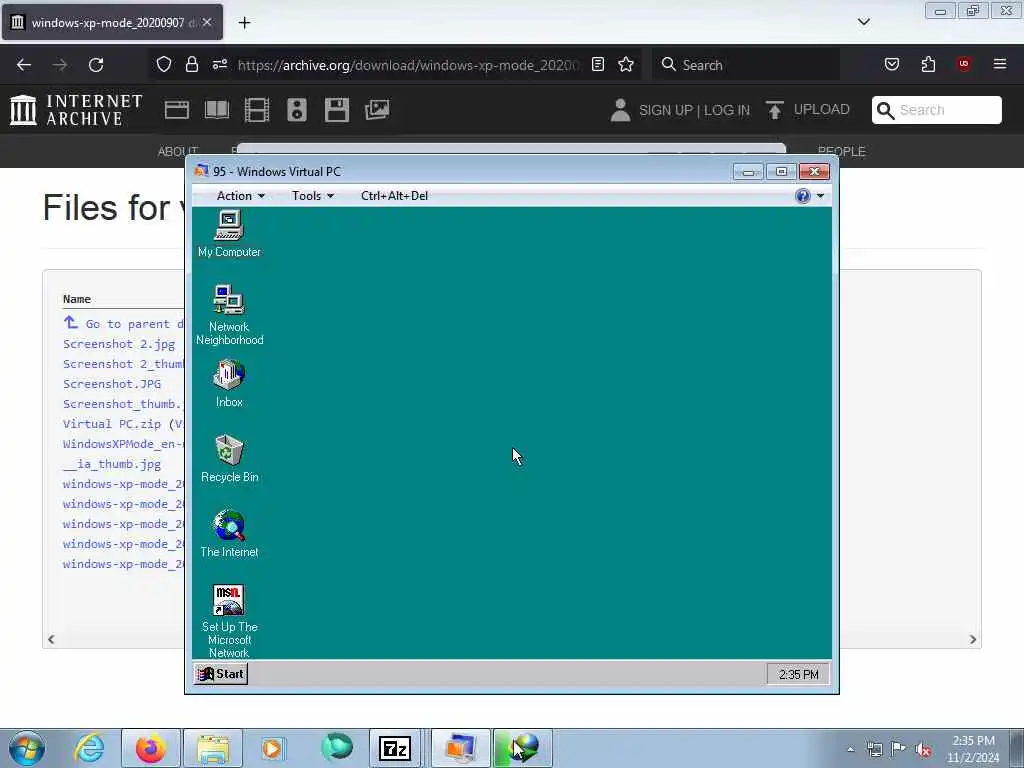Open the Pocket save icon
Screen dimensions: 1024x768
[x=891, y=64]
